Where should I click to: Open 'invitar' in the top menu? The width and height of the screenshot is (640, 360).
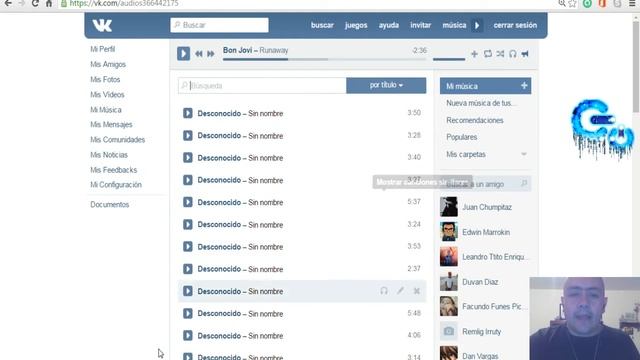[420, 25]
